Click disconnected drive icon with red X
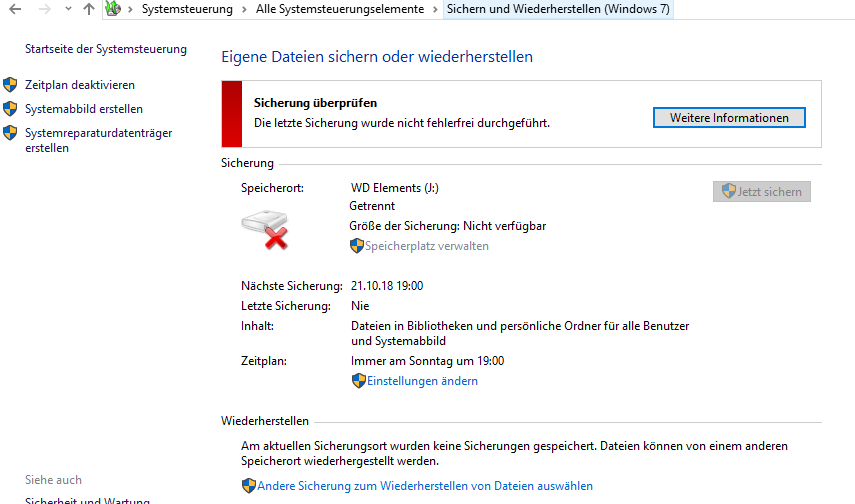This screenshot has width=855, height=504. click(x=265, y=229)
